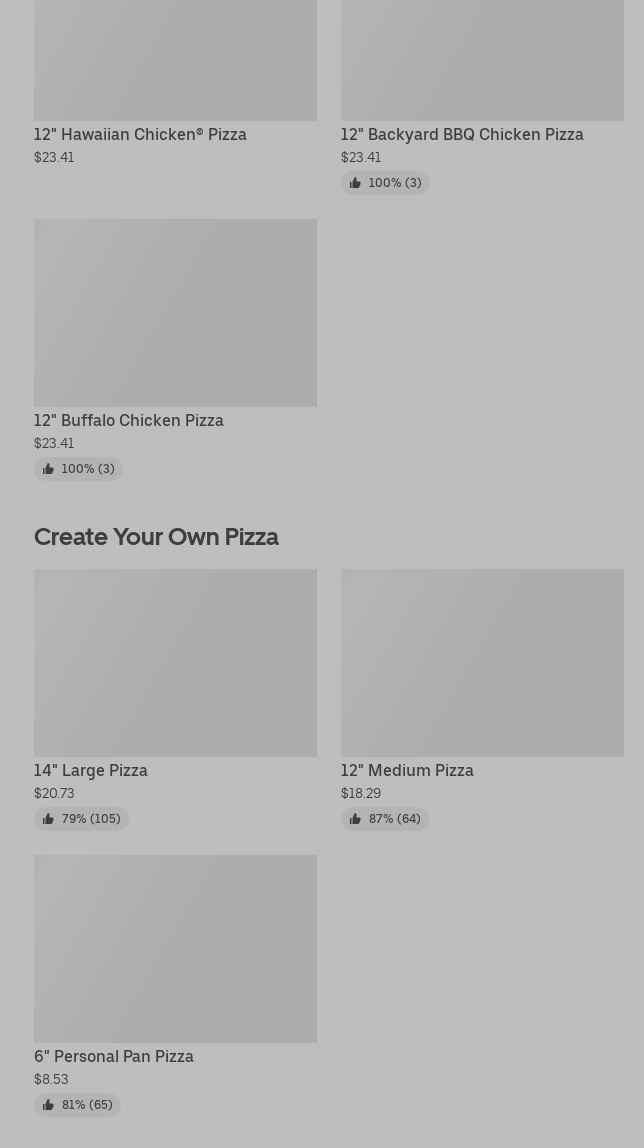Click thumbs-up icon beside 81% rating
This screenshot has width=644, height=1148.
48,1105
